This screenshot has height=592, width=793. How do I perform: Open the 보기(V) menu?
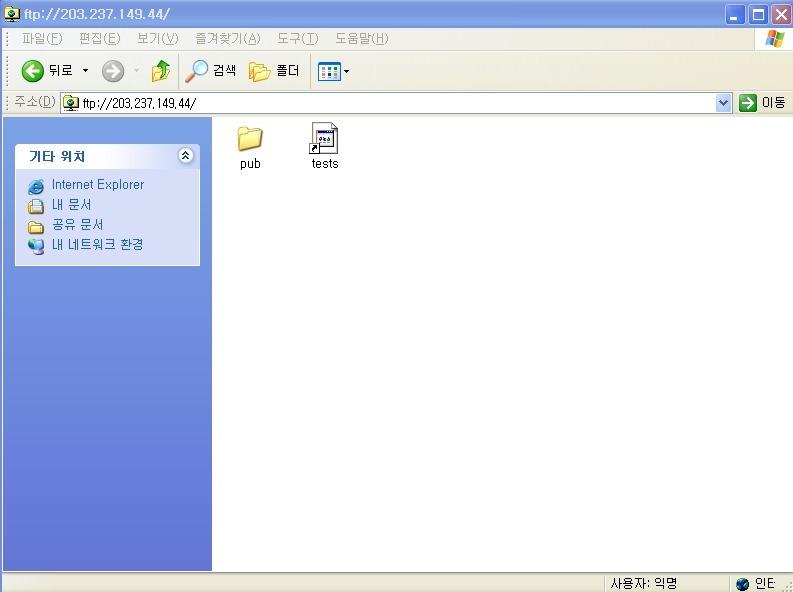[158, 38]
